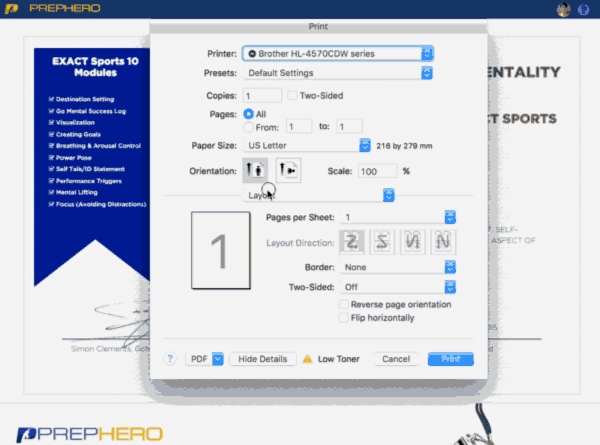Open the Paper Size US Letter dropdown
Viewport: 600px width, 445px height.
pyautogui.click(x=307, y=145)
